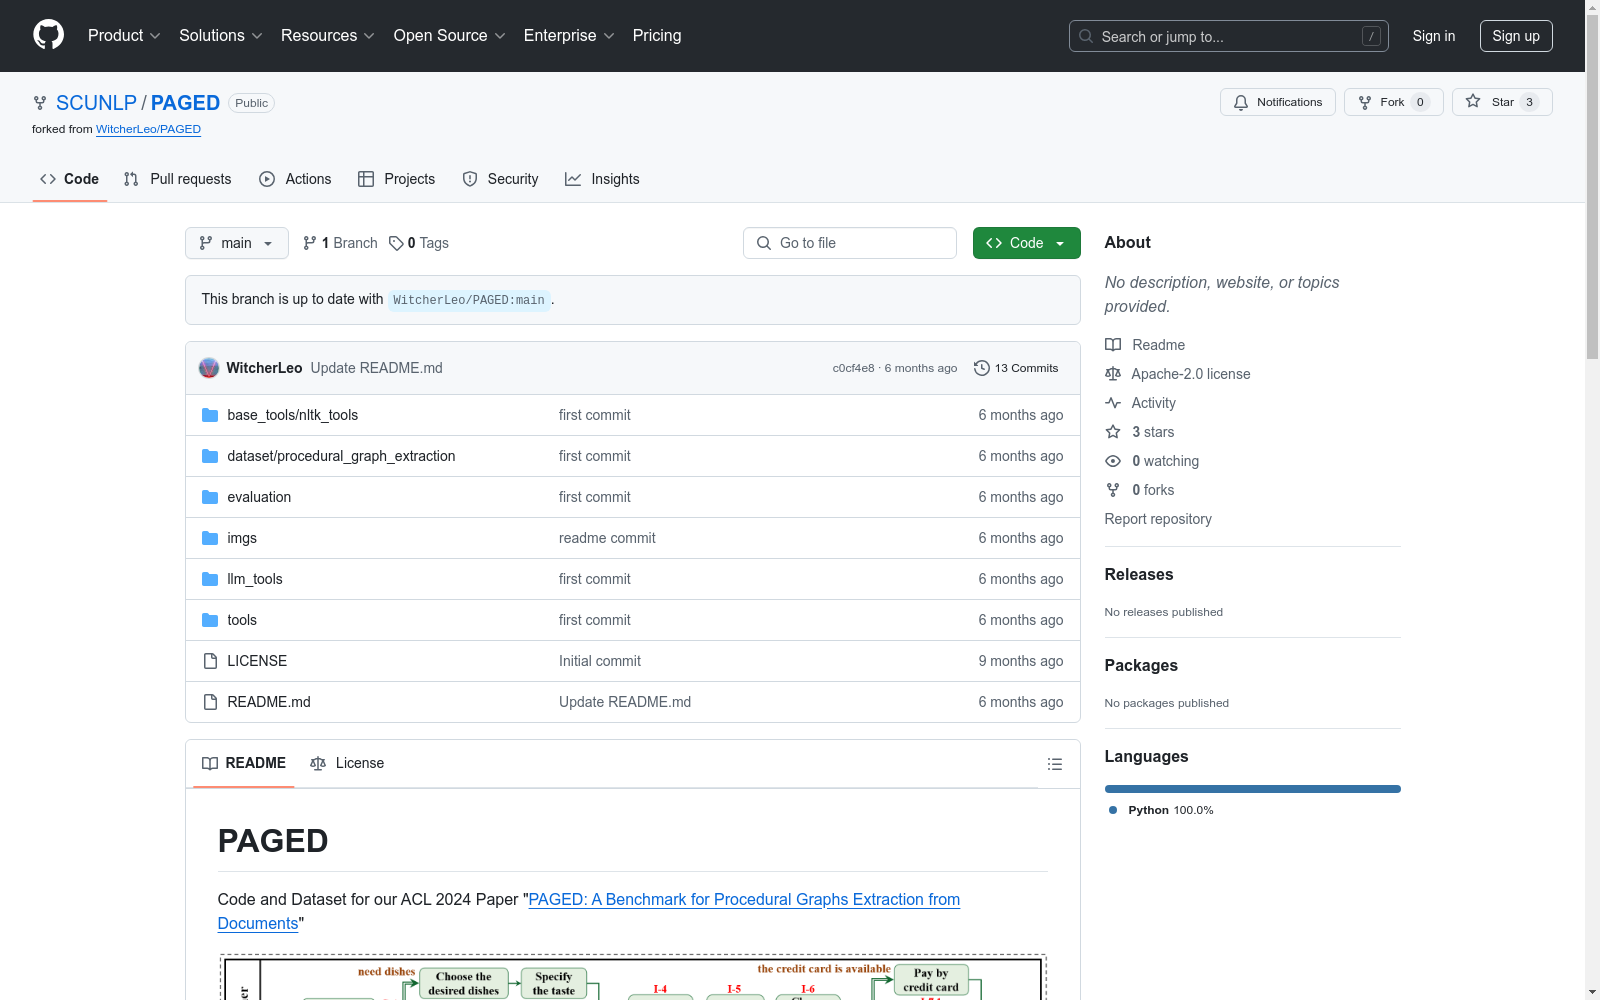Viewport: 1600px width, 1000px height.
Task: Click the Search or jump to field
Action: click(1229, 36)
